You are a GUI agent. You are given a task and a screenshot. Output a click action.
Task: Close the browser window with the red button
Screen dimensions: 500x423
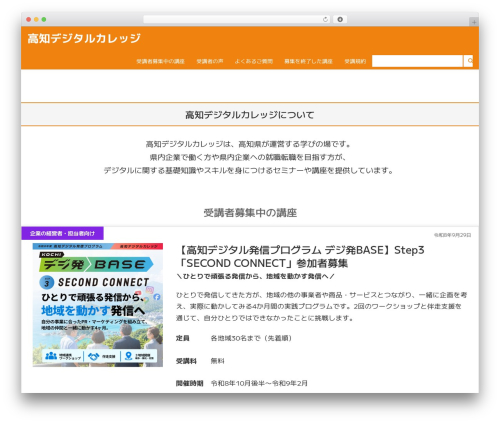pyautogui.click(x=29, y=20)
